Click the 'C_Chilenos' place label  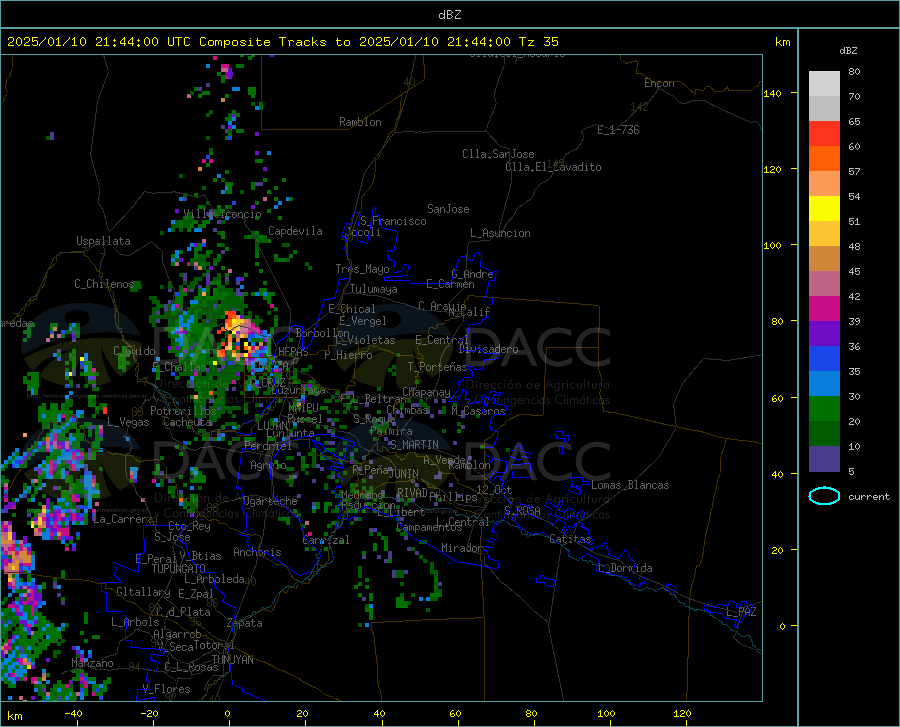[x=104, y=284]
